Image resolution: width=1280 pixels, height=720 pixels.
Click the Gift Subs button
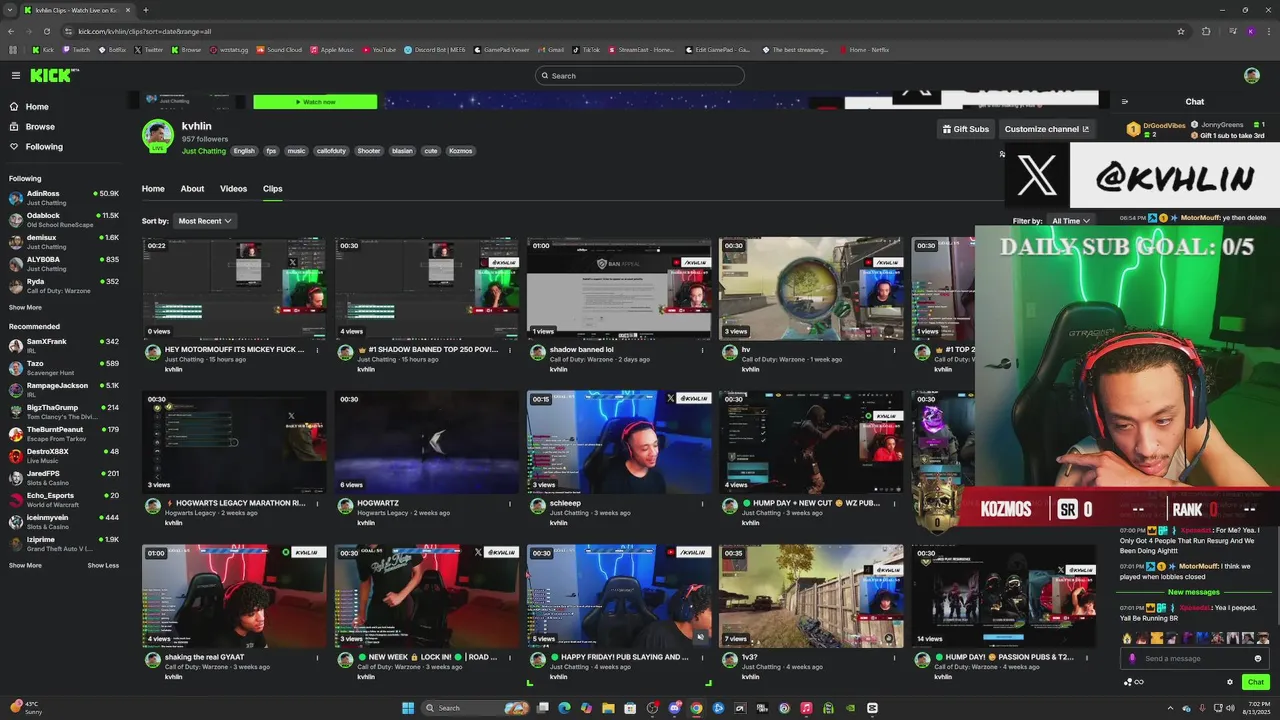click(966, 129)
